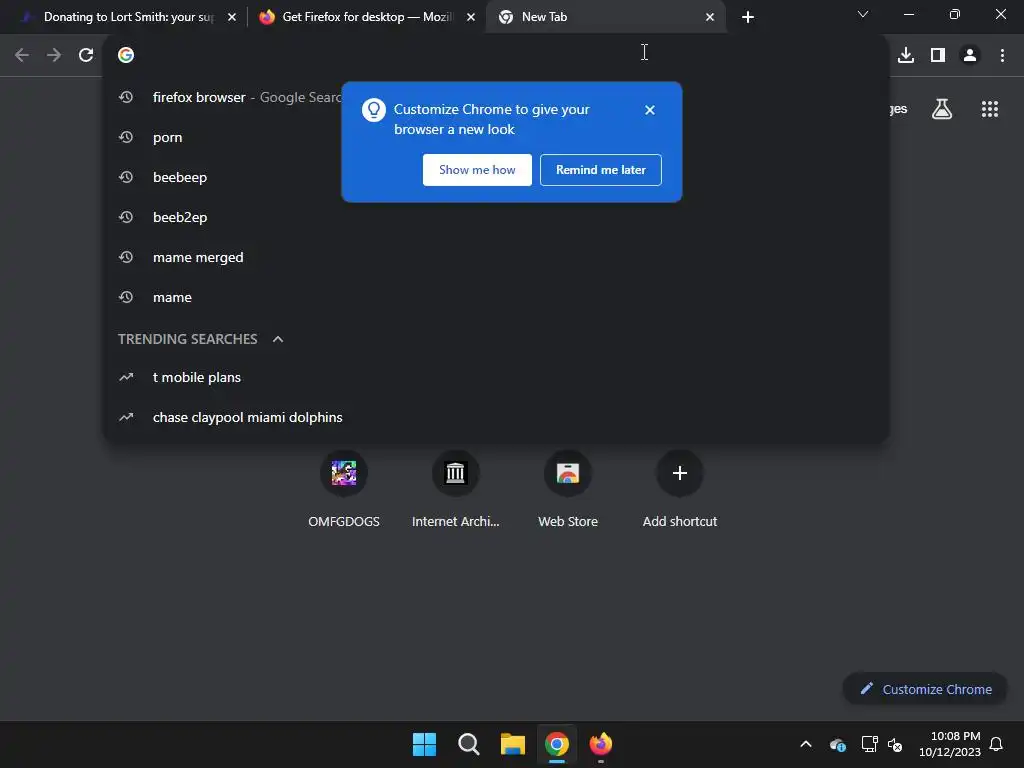1024x768 pixels.
Task: Select the 'mame' history suggestion
Action: (x=496, y=297)
